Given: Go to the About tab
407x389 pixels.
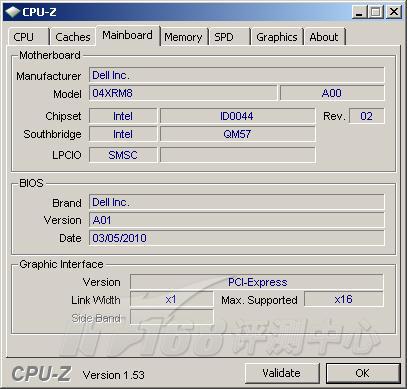Looking at the screenshot, I should [x=324, y=37].
